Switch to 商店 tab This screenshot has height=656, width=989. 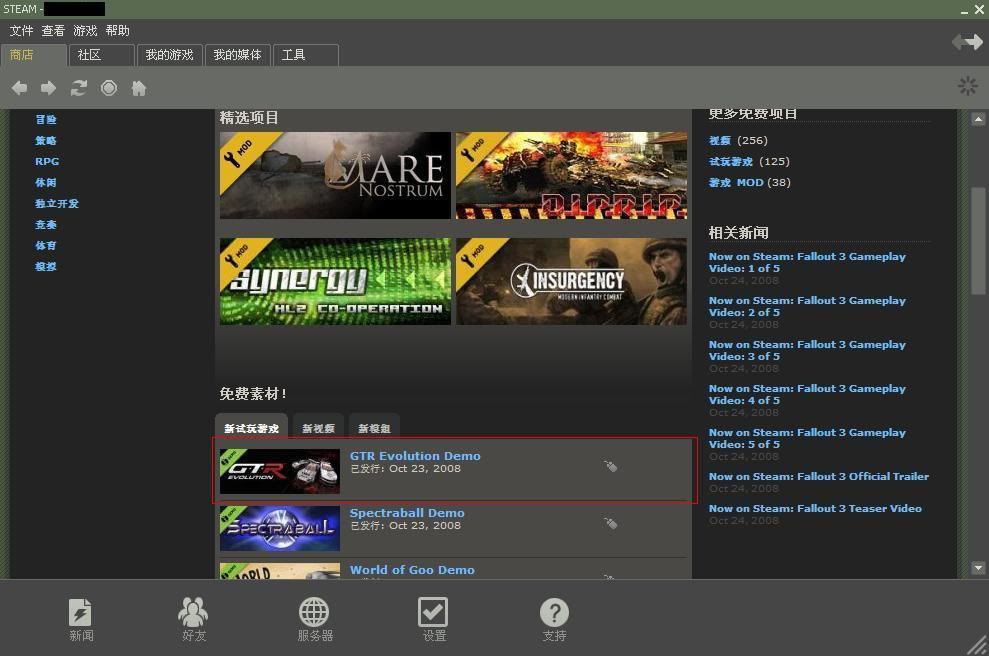pos(34,55)
